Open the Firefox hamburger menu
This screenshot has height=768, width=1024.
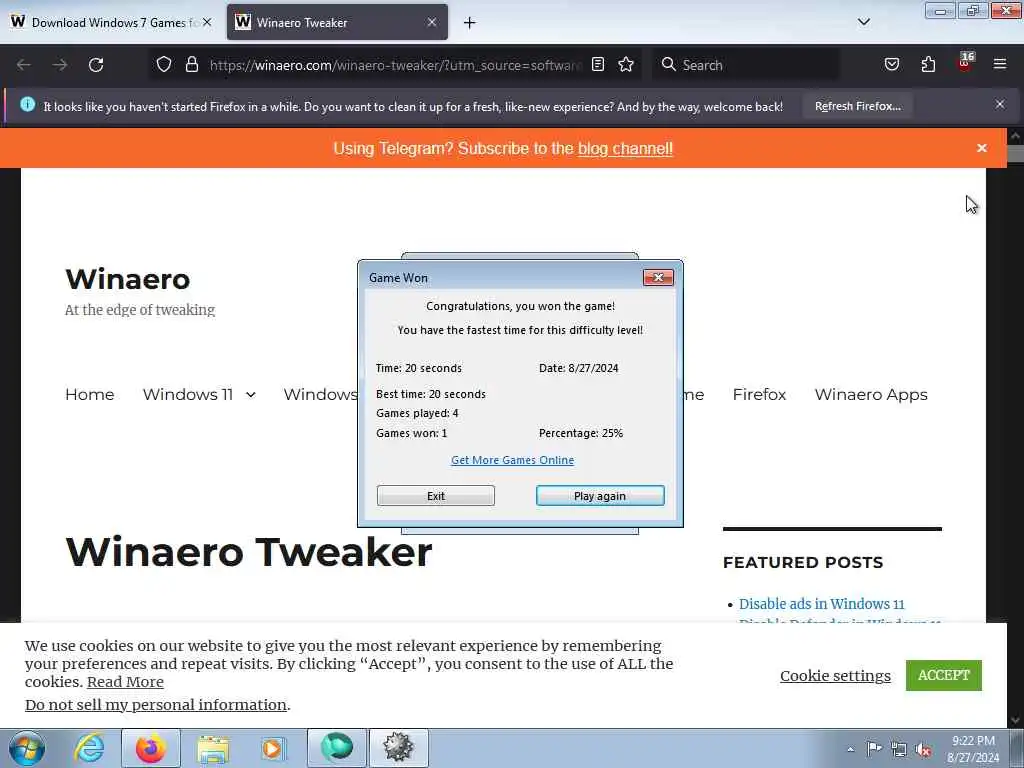pos(1000,64)
